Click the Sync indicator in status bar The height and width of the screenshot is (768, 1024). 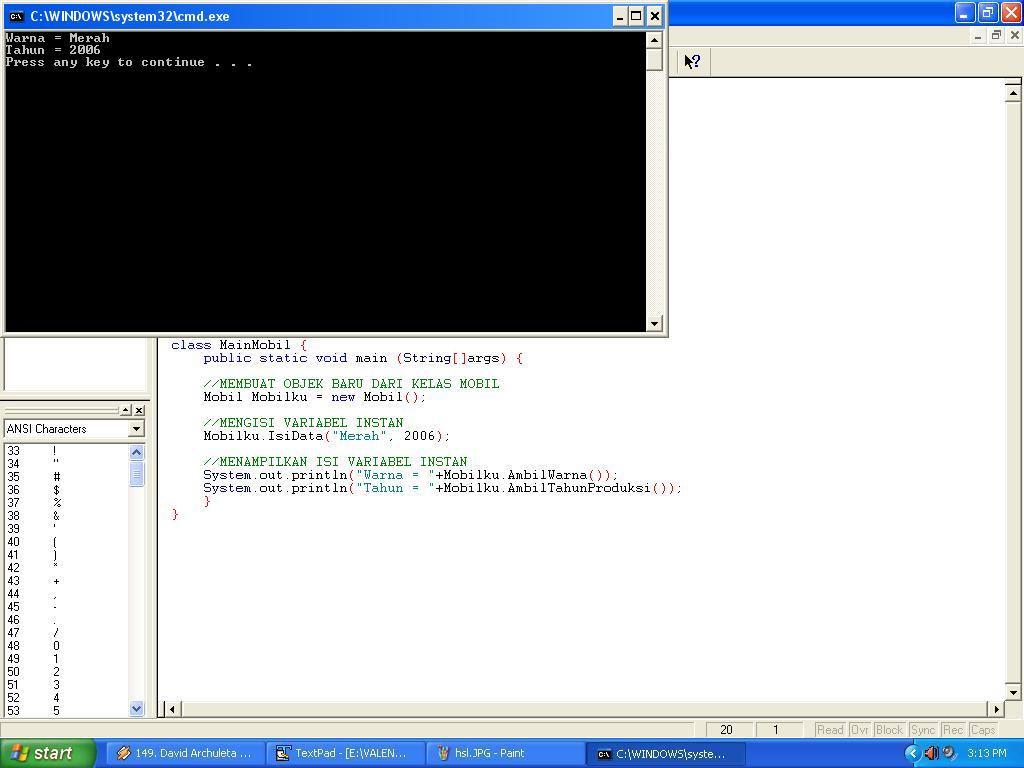[923, 730]
